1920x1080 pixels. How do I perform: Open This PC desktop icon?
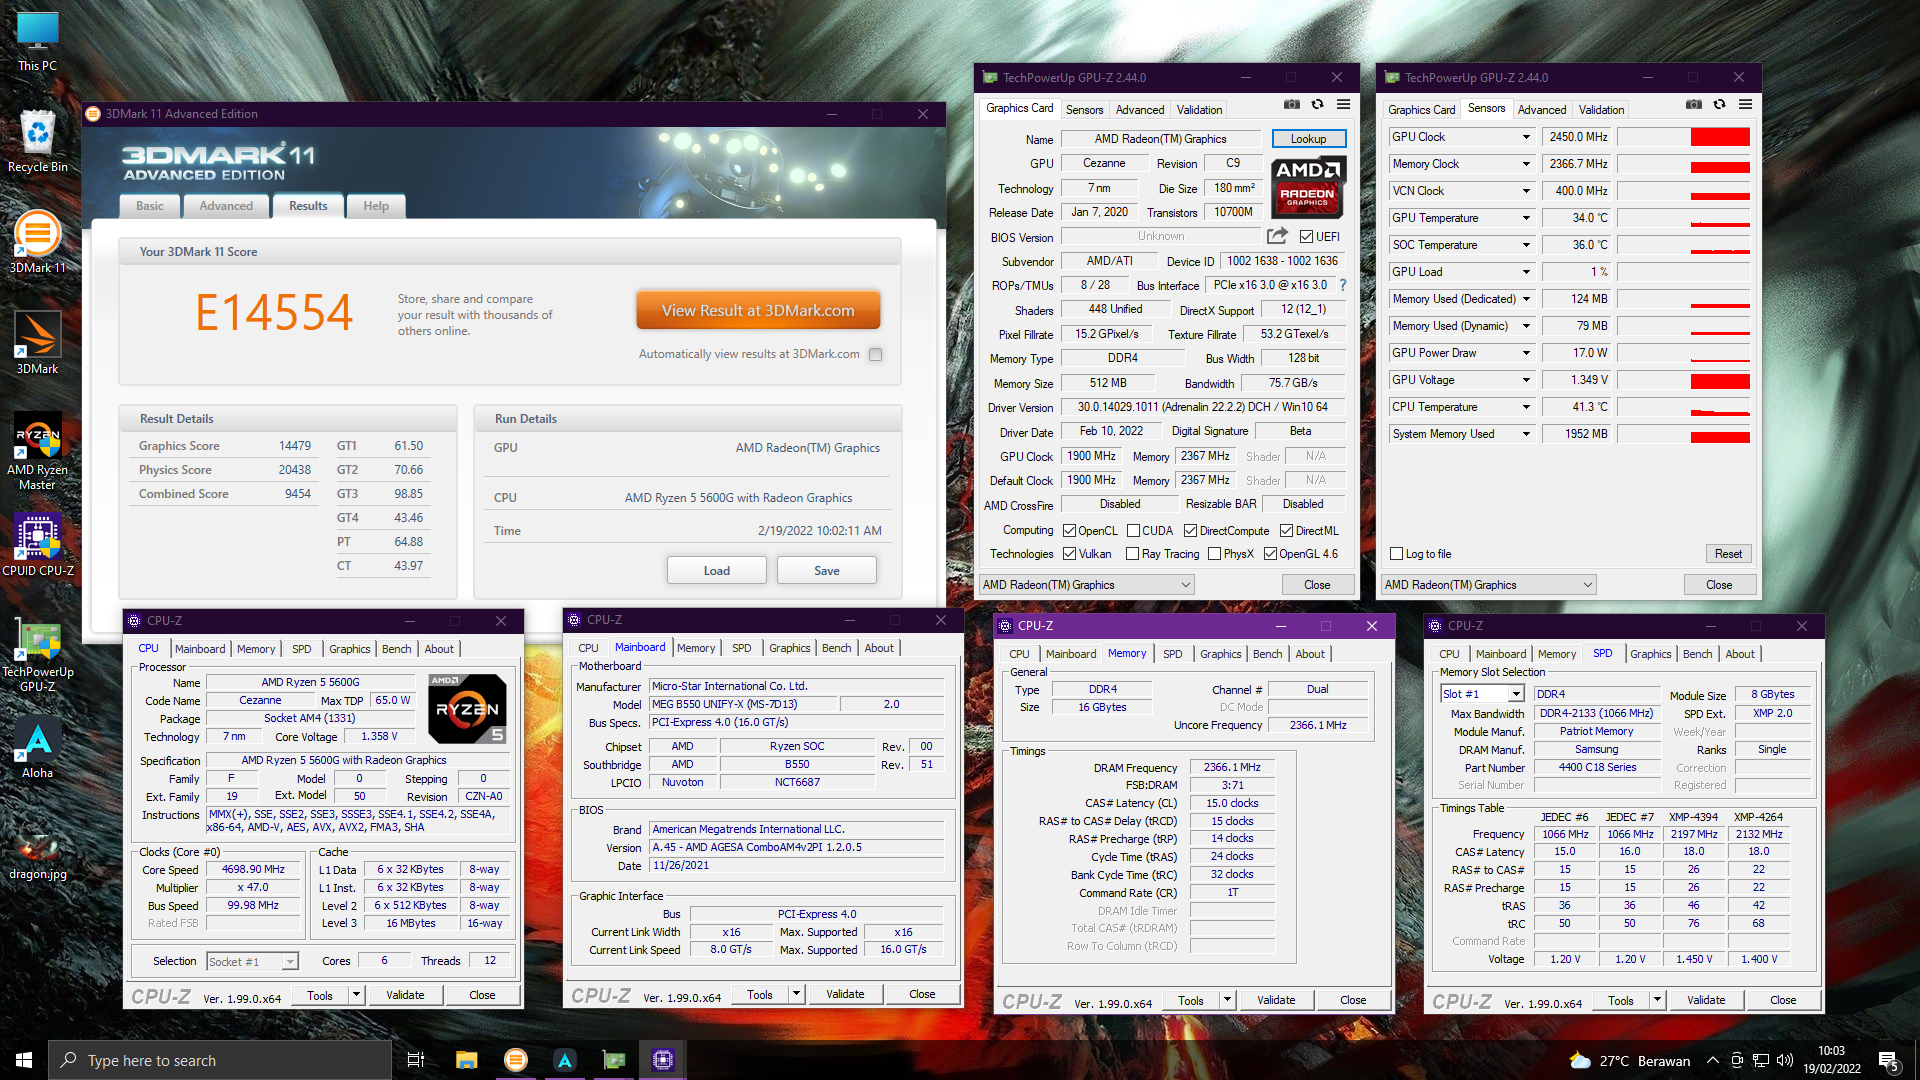click(x=37, y=42)
